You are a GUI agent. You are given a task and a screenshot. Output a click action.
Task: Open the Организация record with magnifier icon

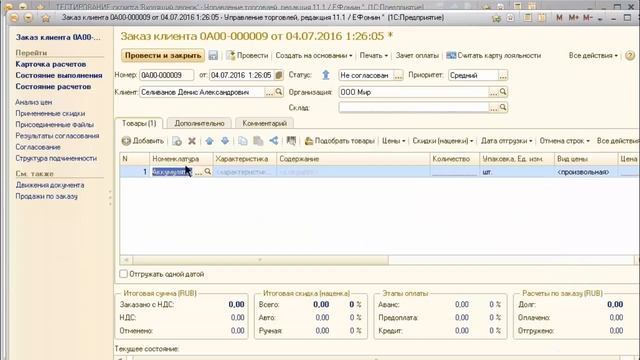[503, 92]
